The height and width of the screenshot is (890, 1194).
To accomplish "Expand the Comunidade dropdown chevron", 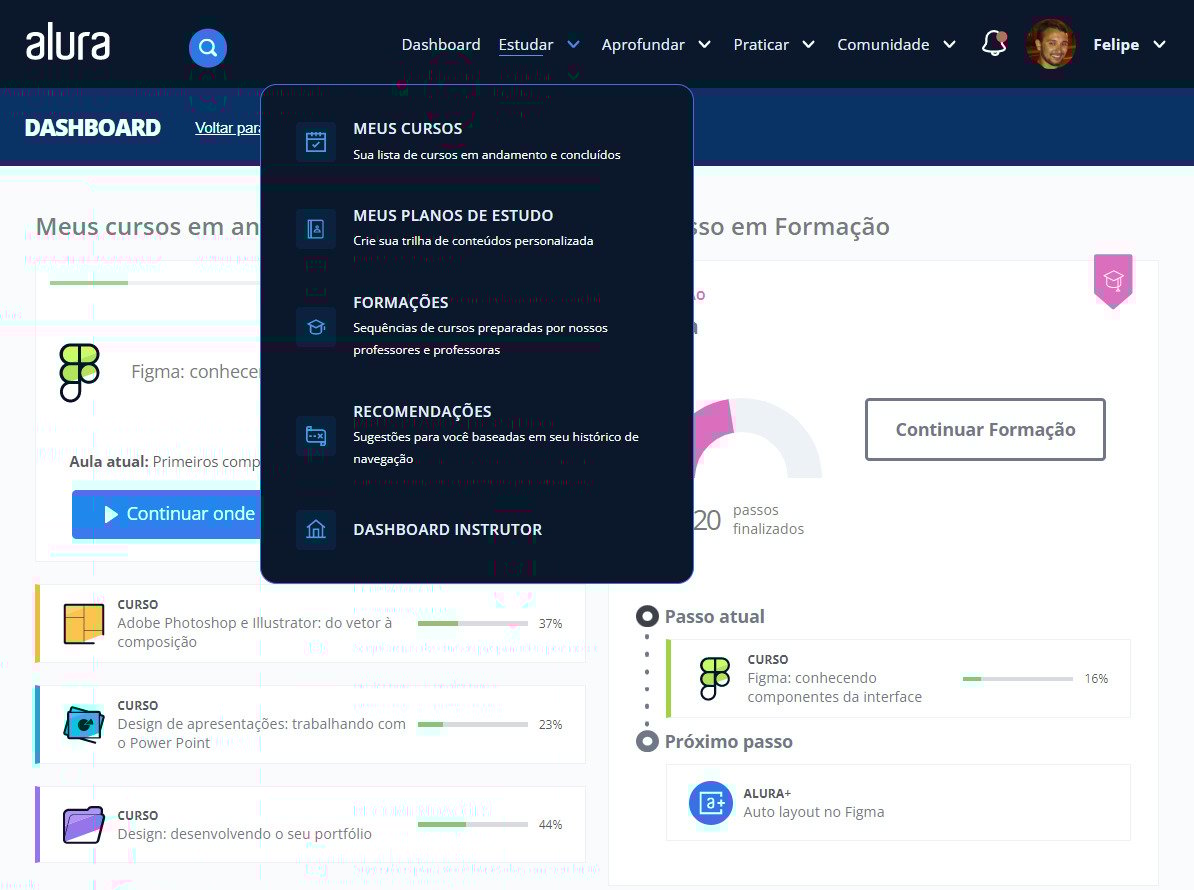I will (x=949, y=45).
